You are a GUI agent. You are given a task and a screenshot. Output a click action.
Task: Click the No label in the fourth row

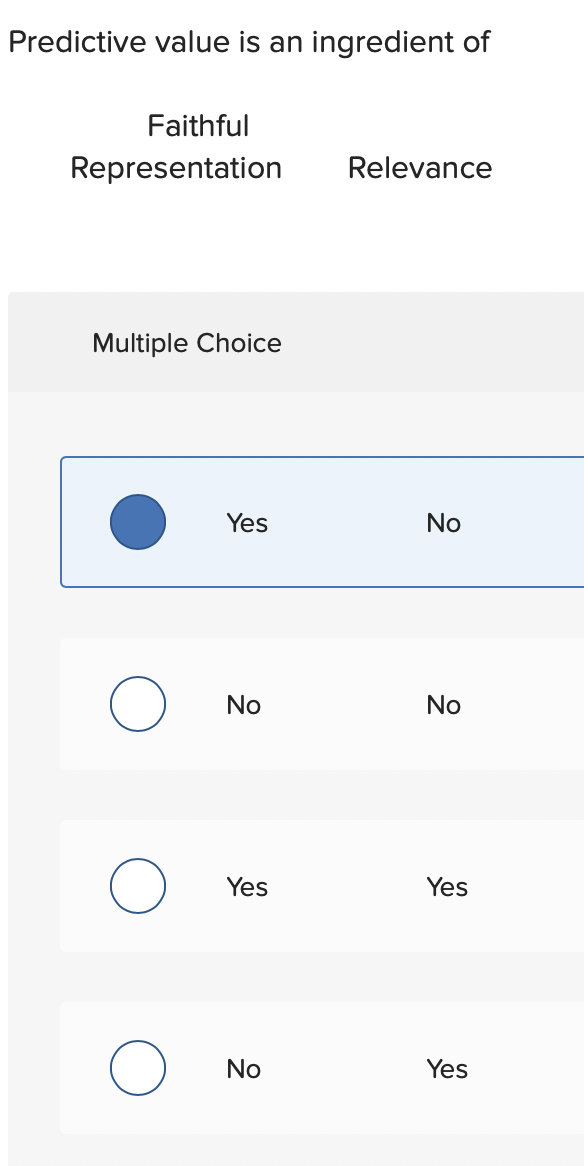[x=243, y=1068]
